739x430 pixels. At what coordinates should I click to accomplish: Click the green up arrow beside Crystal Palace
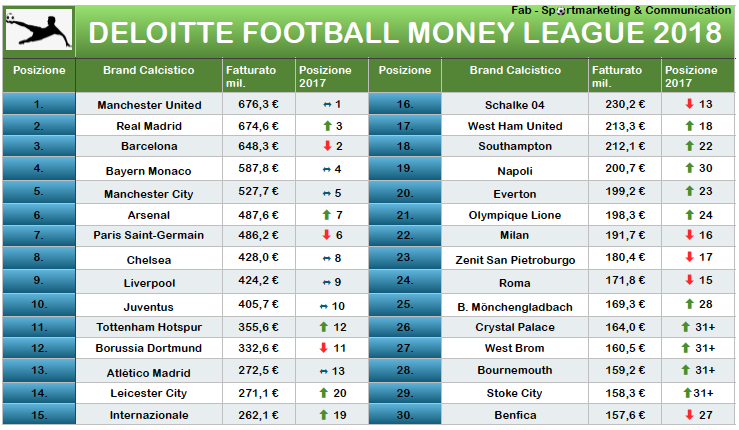pyautogui.click(x=686, y=327)
